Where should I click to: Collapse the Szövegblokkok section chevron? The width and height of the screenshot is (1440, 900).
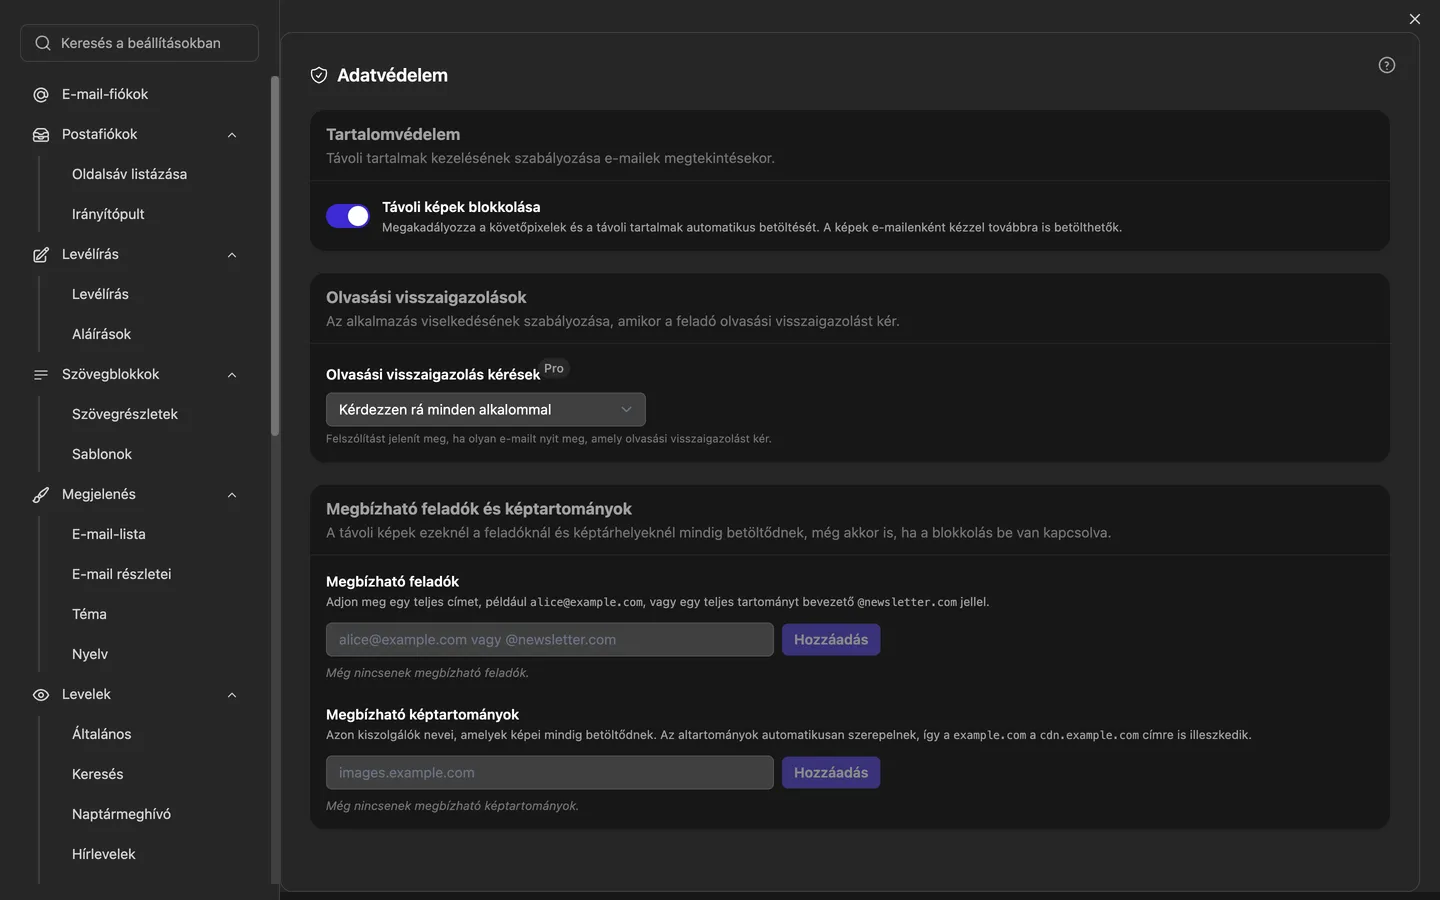232,375
